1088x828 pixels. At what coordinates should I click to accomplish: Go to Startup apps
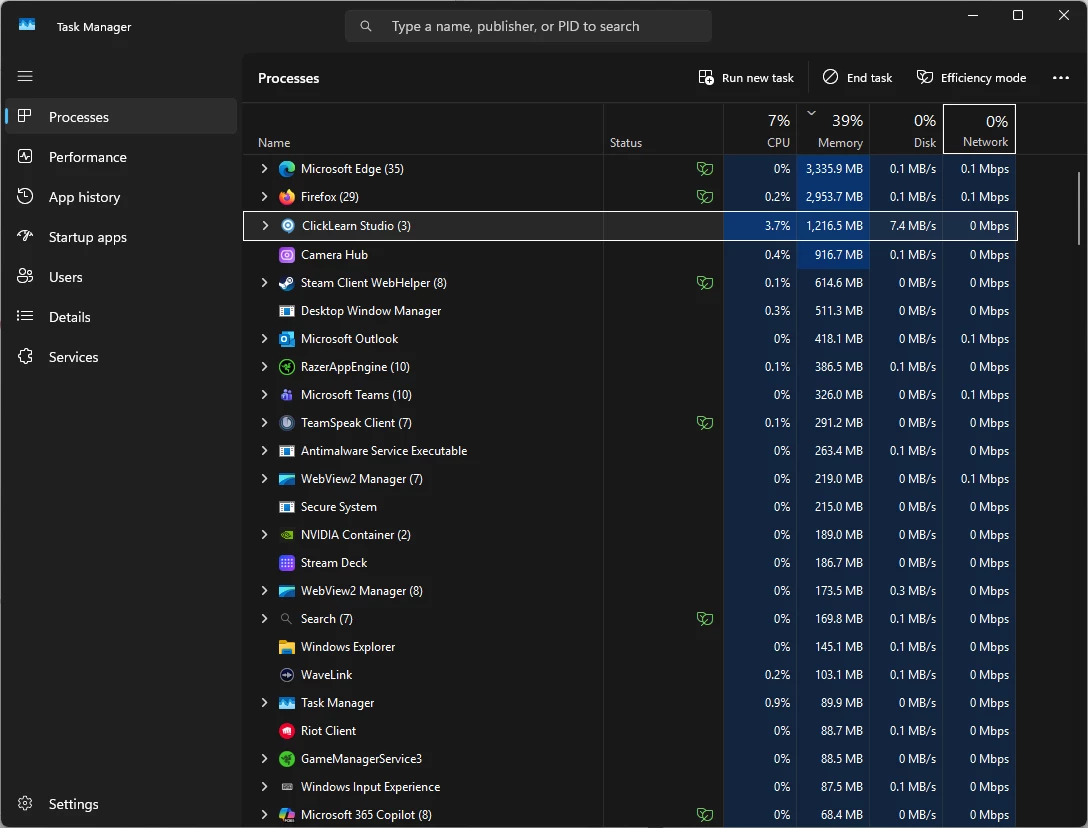coord(121,237)
